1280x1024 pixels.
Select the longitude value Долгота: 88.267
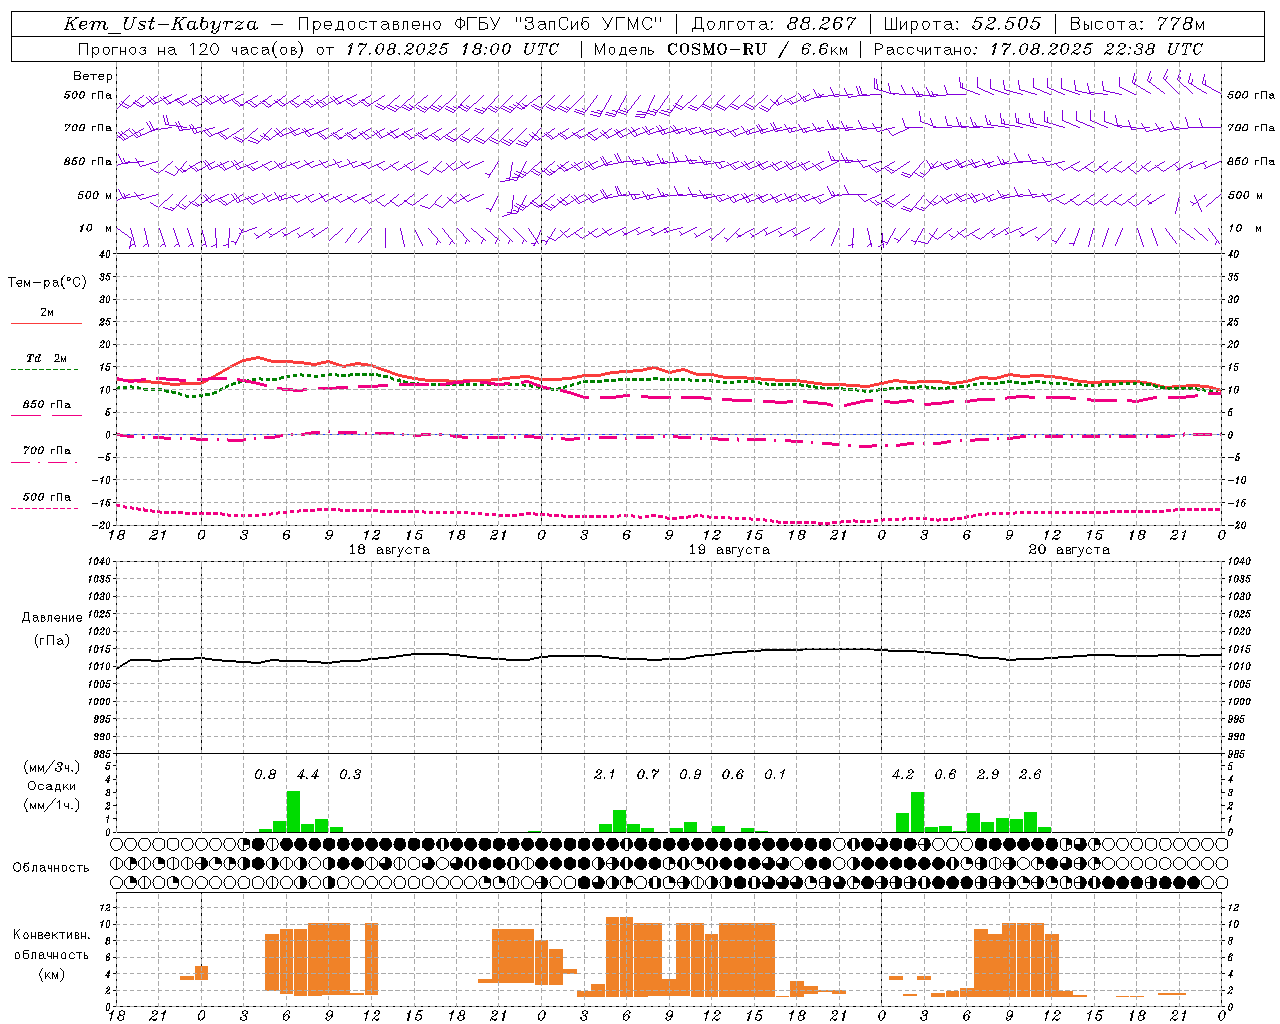pyautogui.click(x=774, y=24)
